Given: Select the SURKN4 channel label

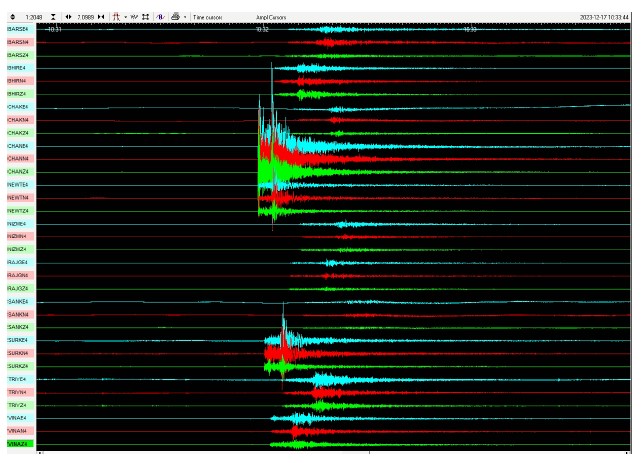Looking at the screenshot, I should (x=18, y=353).
